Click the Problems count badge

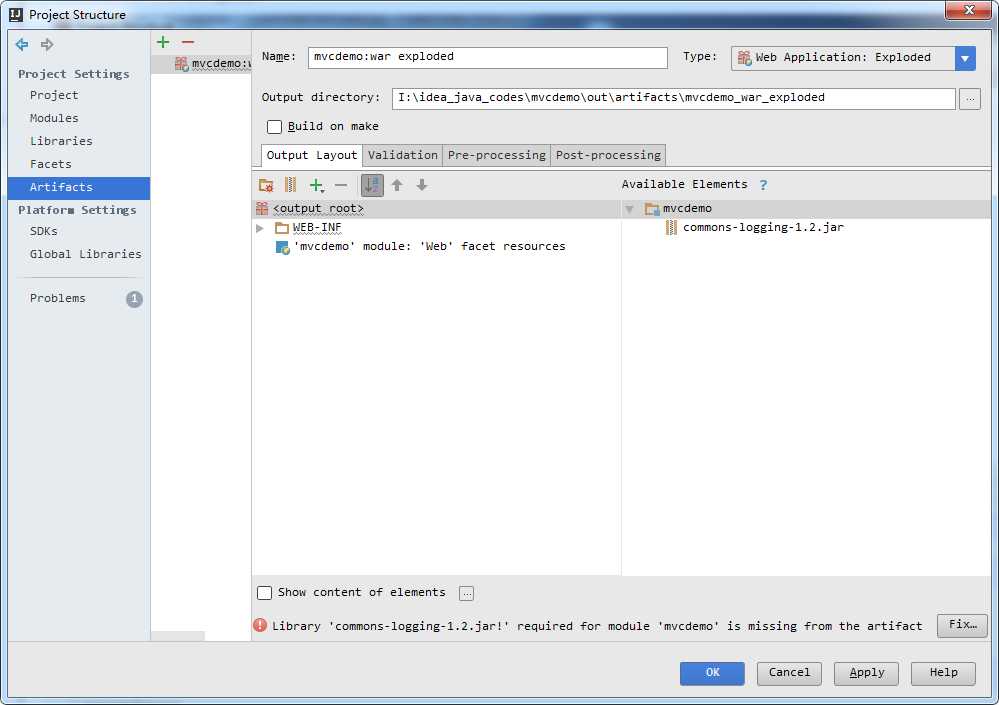(134, 299)
